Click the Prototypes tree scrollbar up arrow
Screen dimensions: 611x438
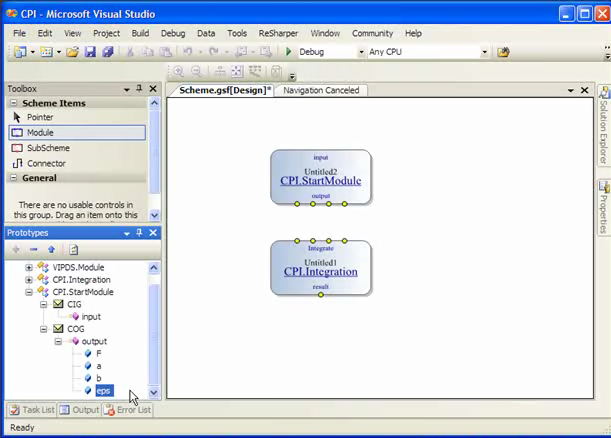click(154, 268)
